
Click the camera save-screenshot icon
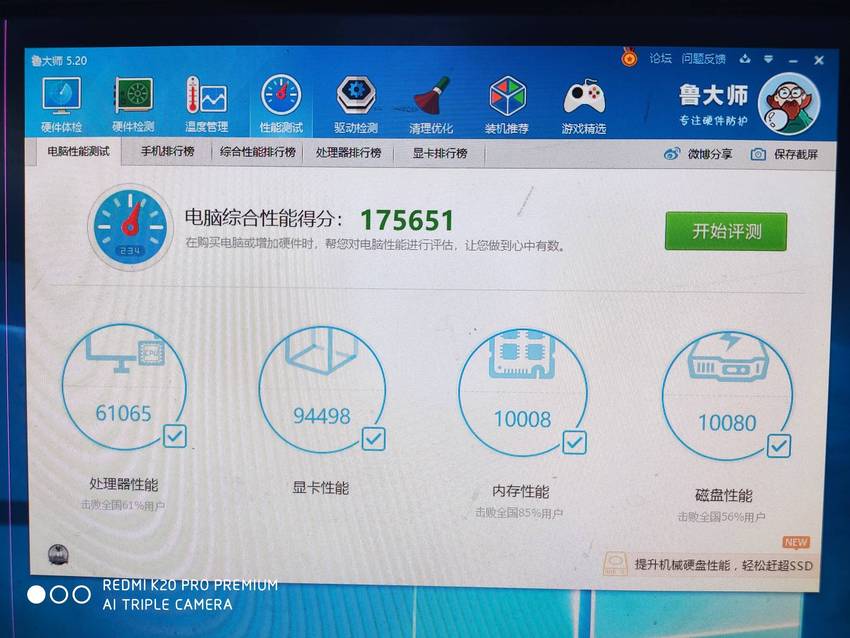758,154
